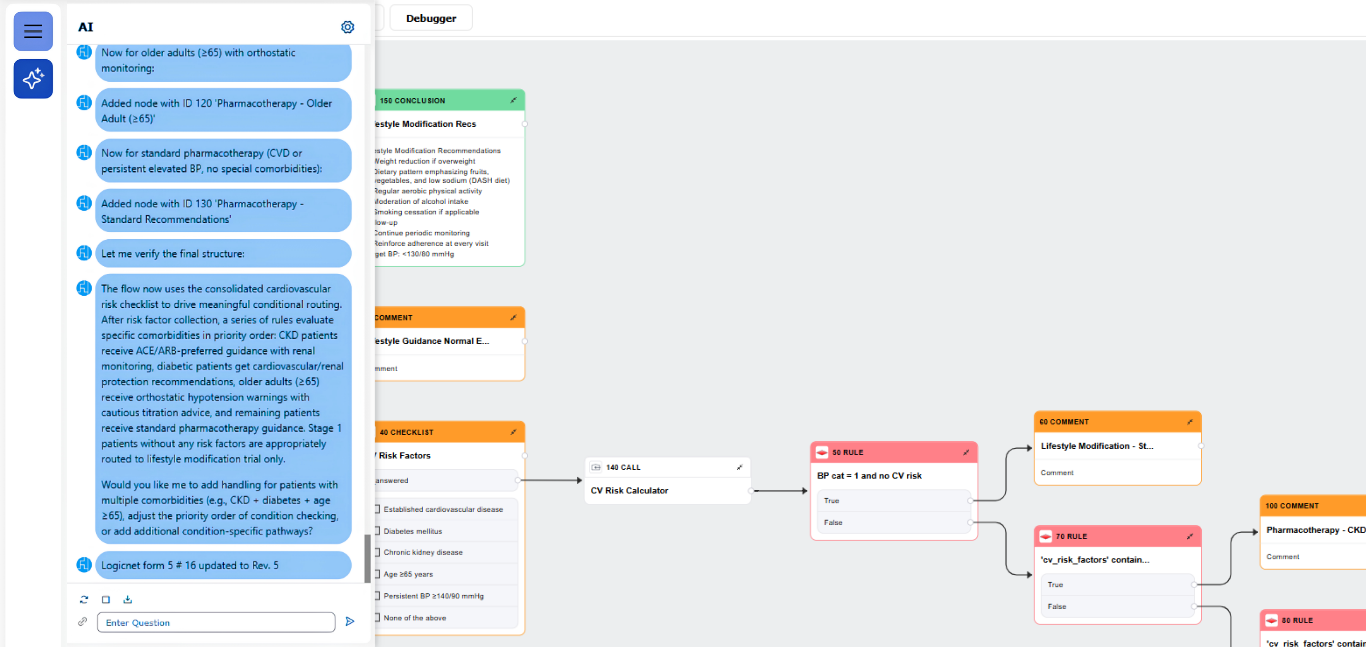Image resolution: width=1366 pixels, height=647 pixels.
Task: Collapse the 60 COMMENT node
Action: click(x=1190, y=422)
